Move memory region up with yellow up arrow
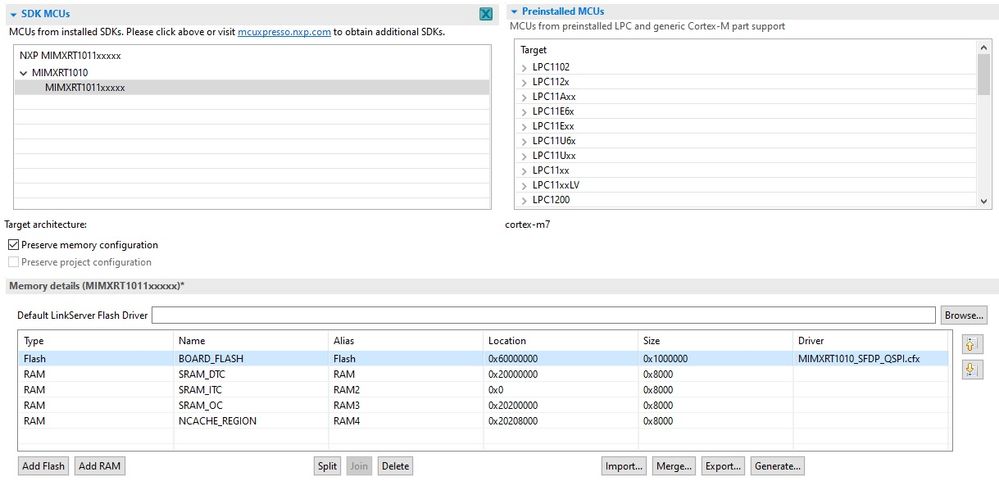999x481 pixels. click(x=970, y=345)
